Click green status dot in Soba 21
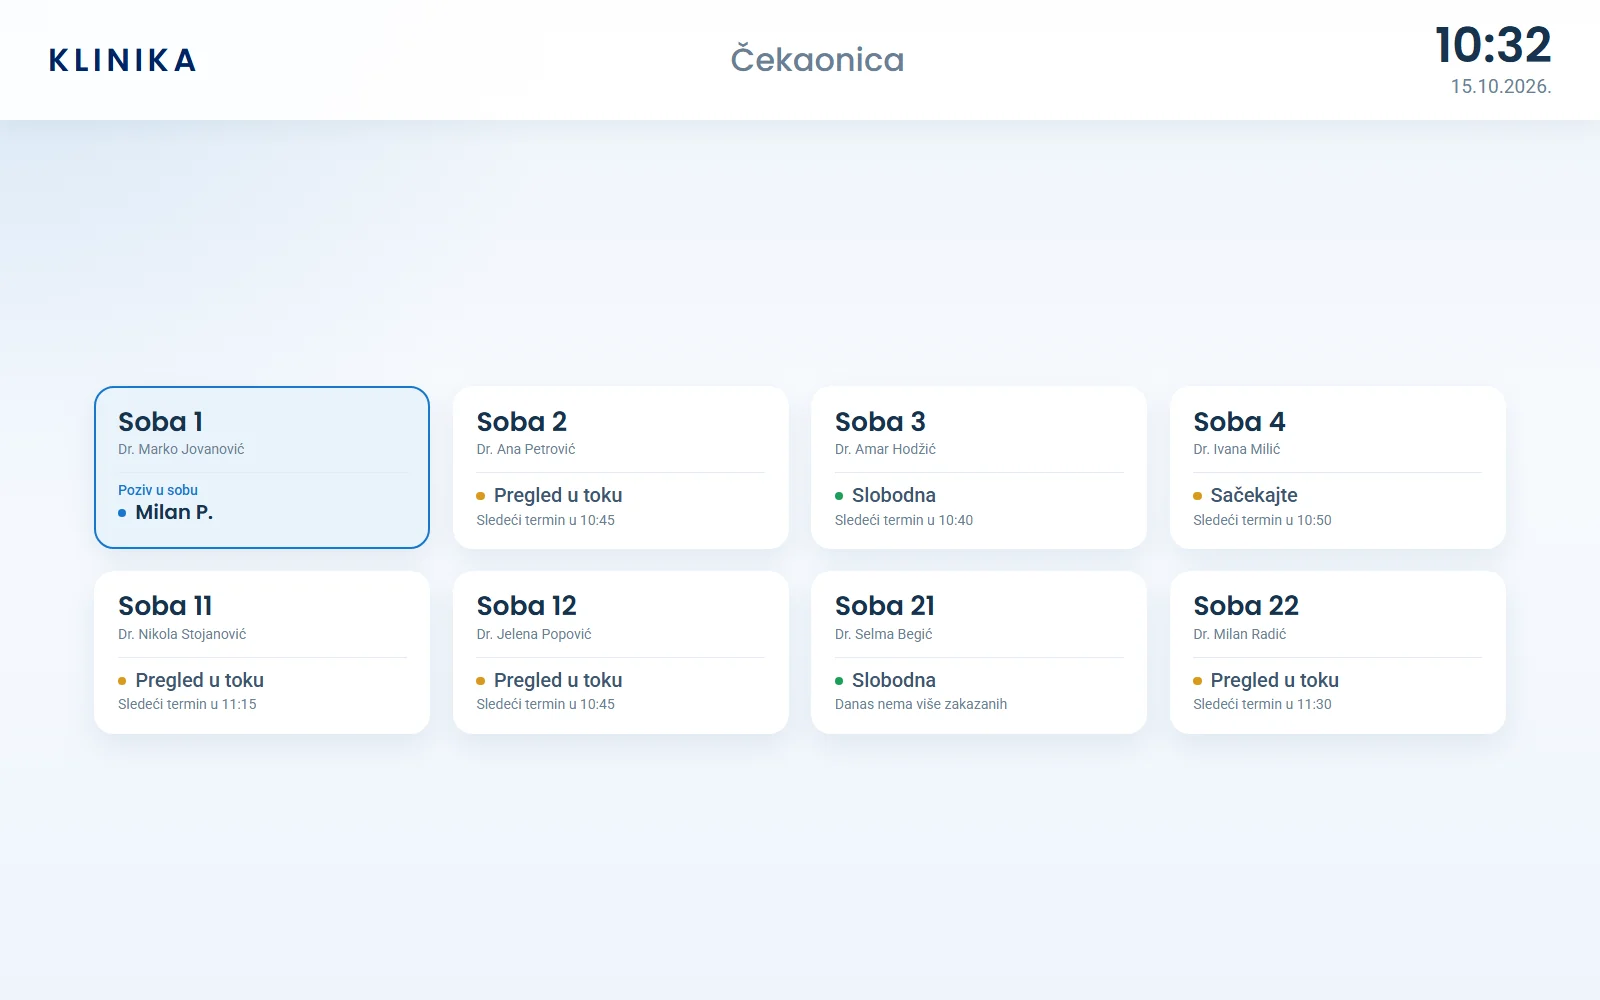 [839, 681]
